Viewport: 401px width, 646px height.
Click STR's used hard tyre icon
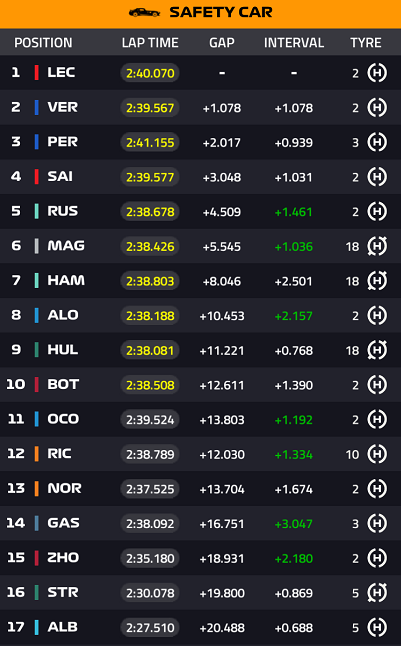(x=377, y=593)
